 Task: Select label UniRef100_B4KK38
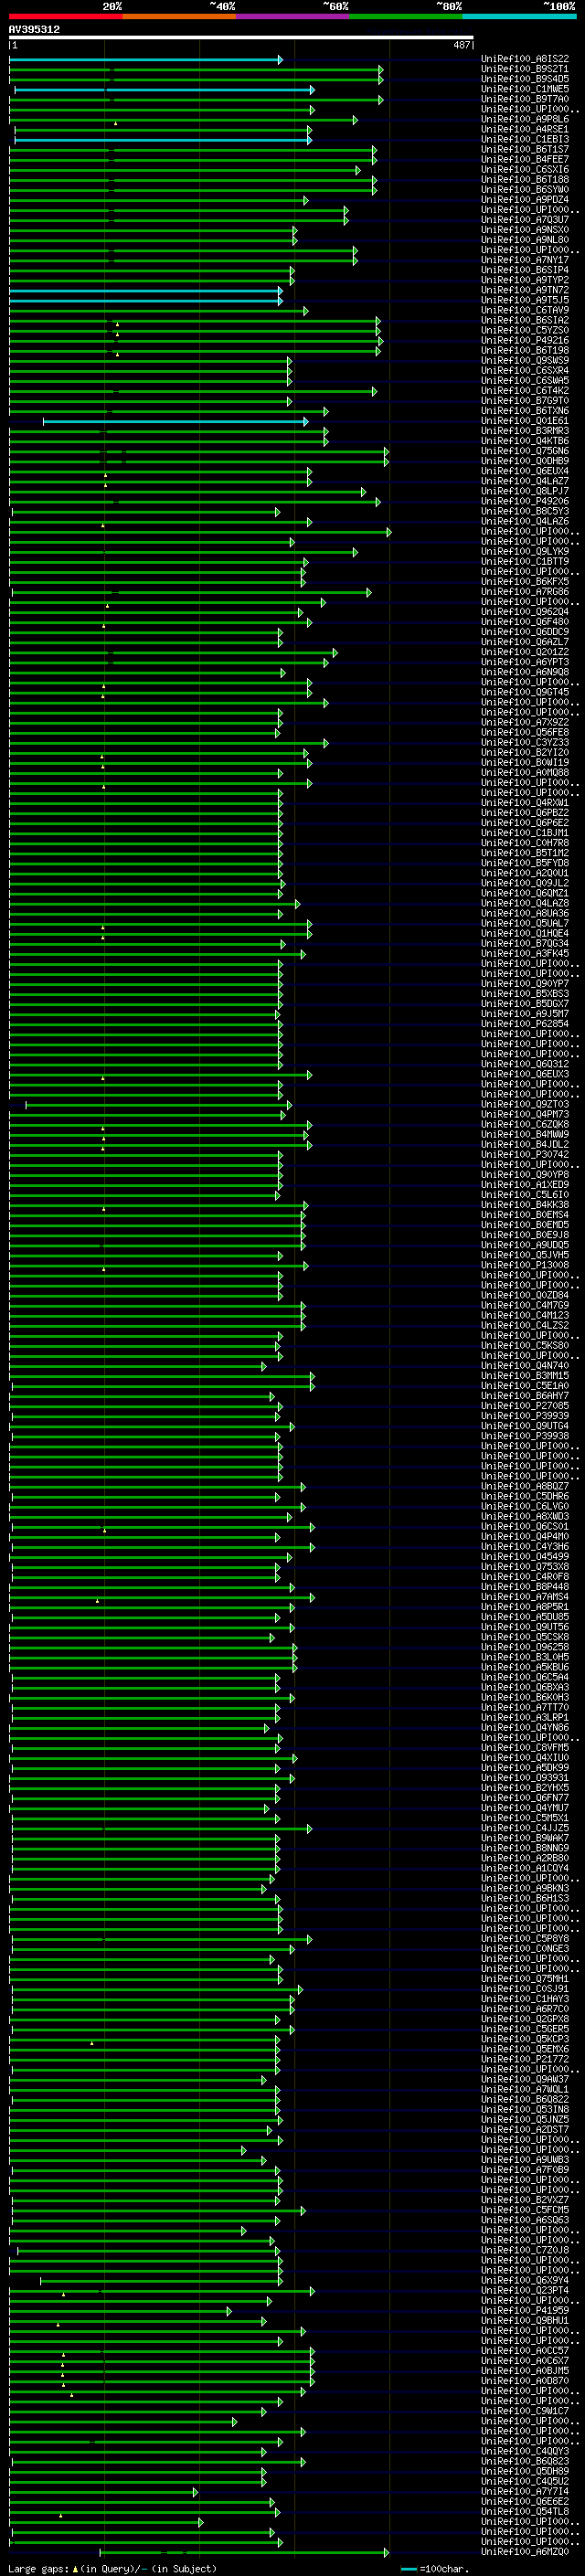click(x=525, y=1205)
